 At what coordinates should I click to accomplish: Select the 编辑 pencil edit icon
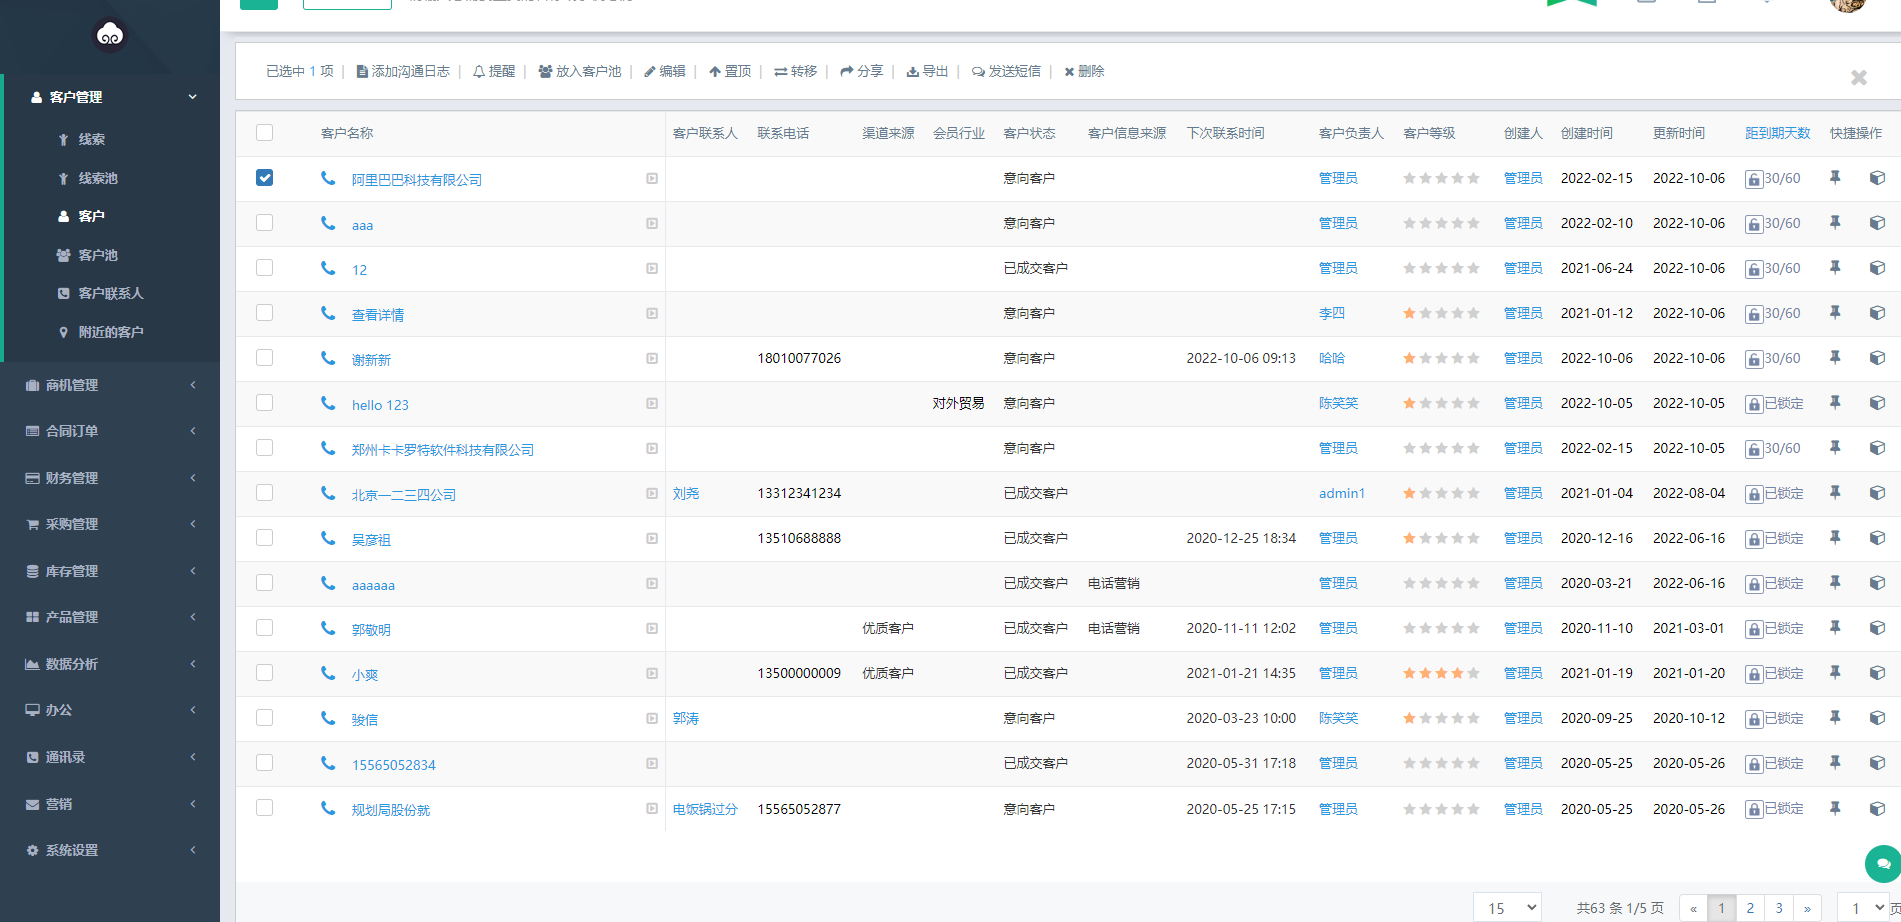[649, 71]
